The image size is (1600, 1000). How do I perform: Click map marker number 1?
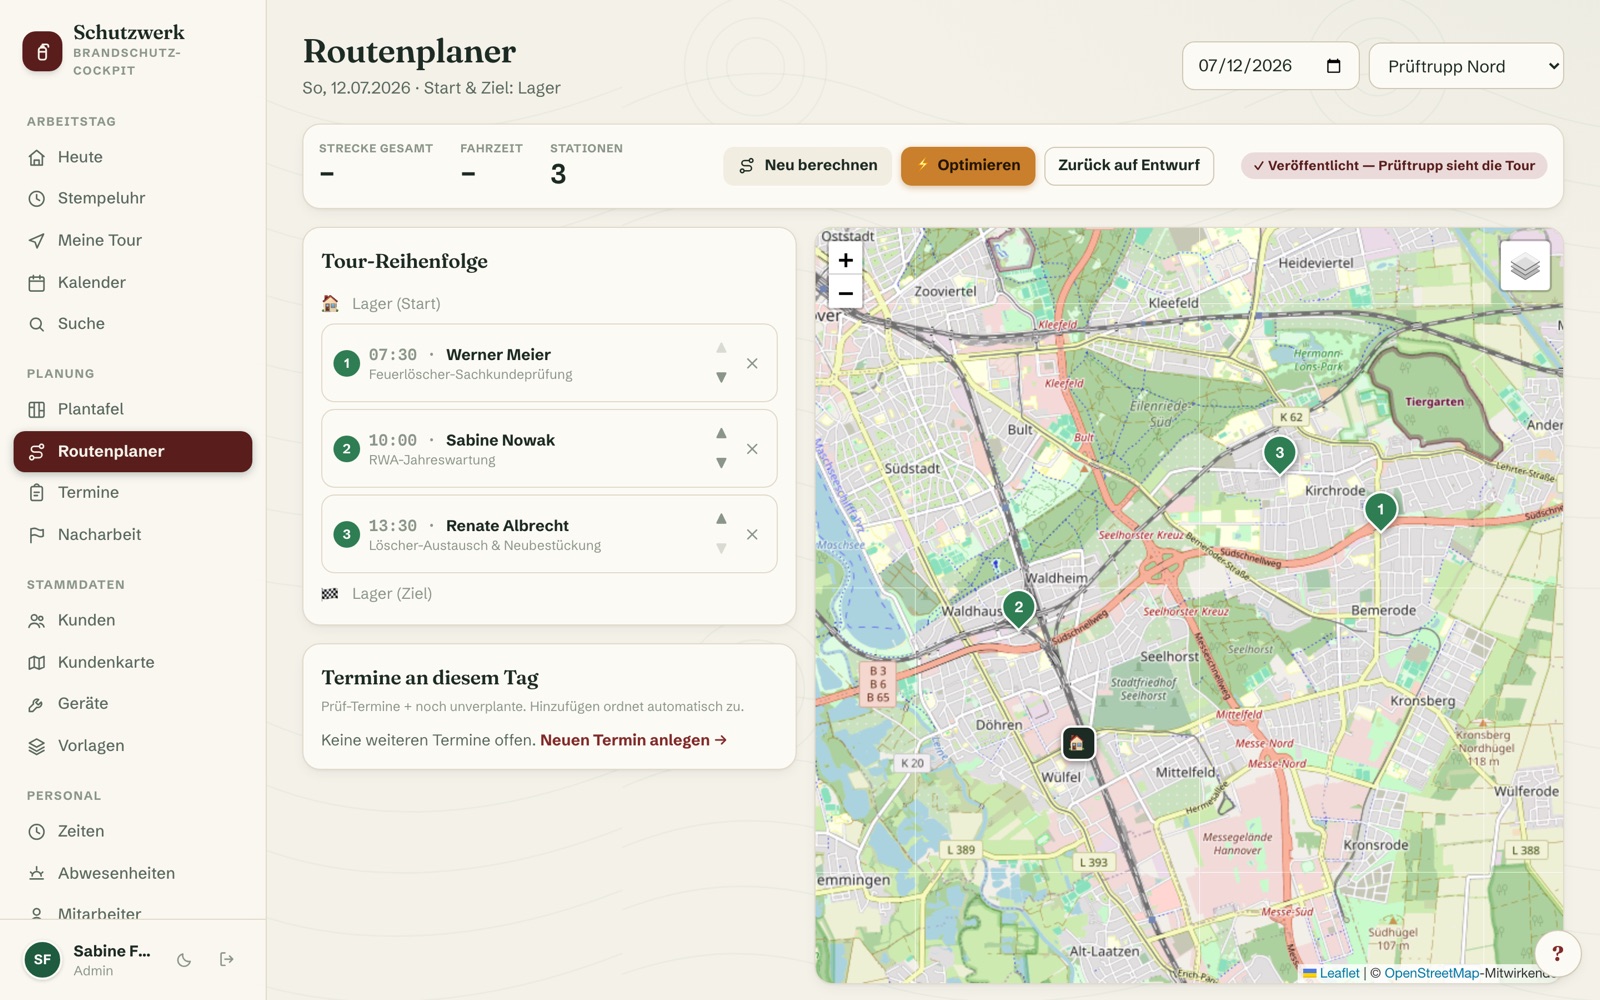tap(1381, 511)
